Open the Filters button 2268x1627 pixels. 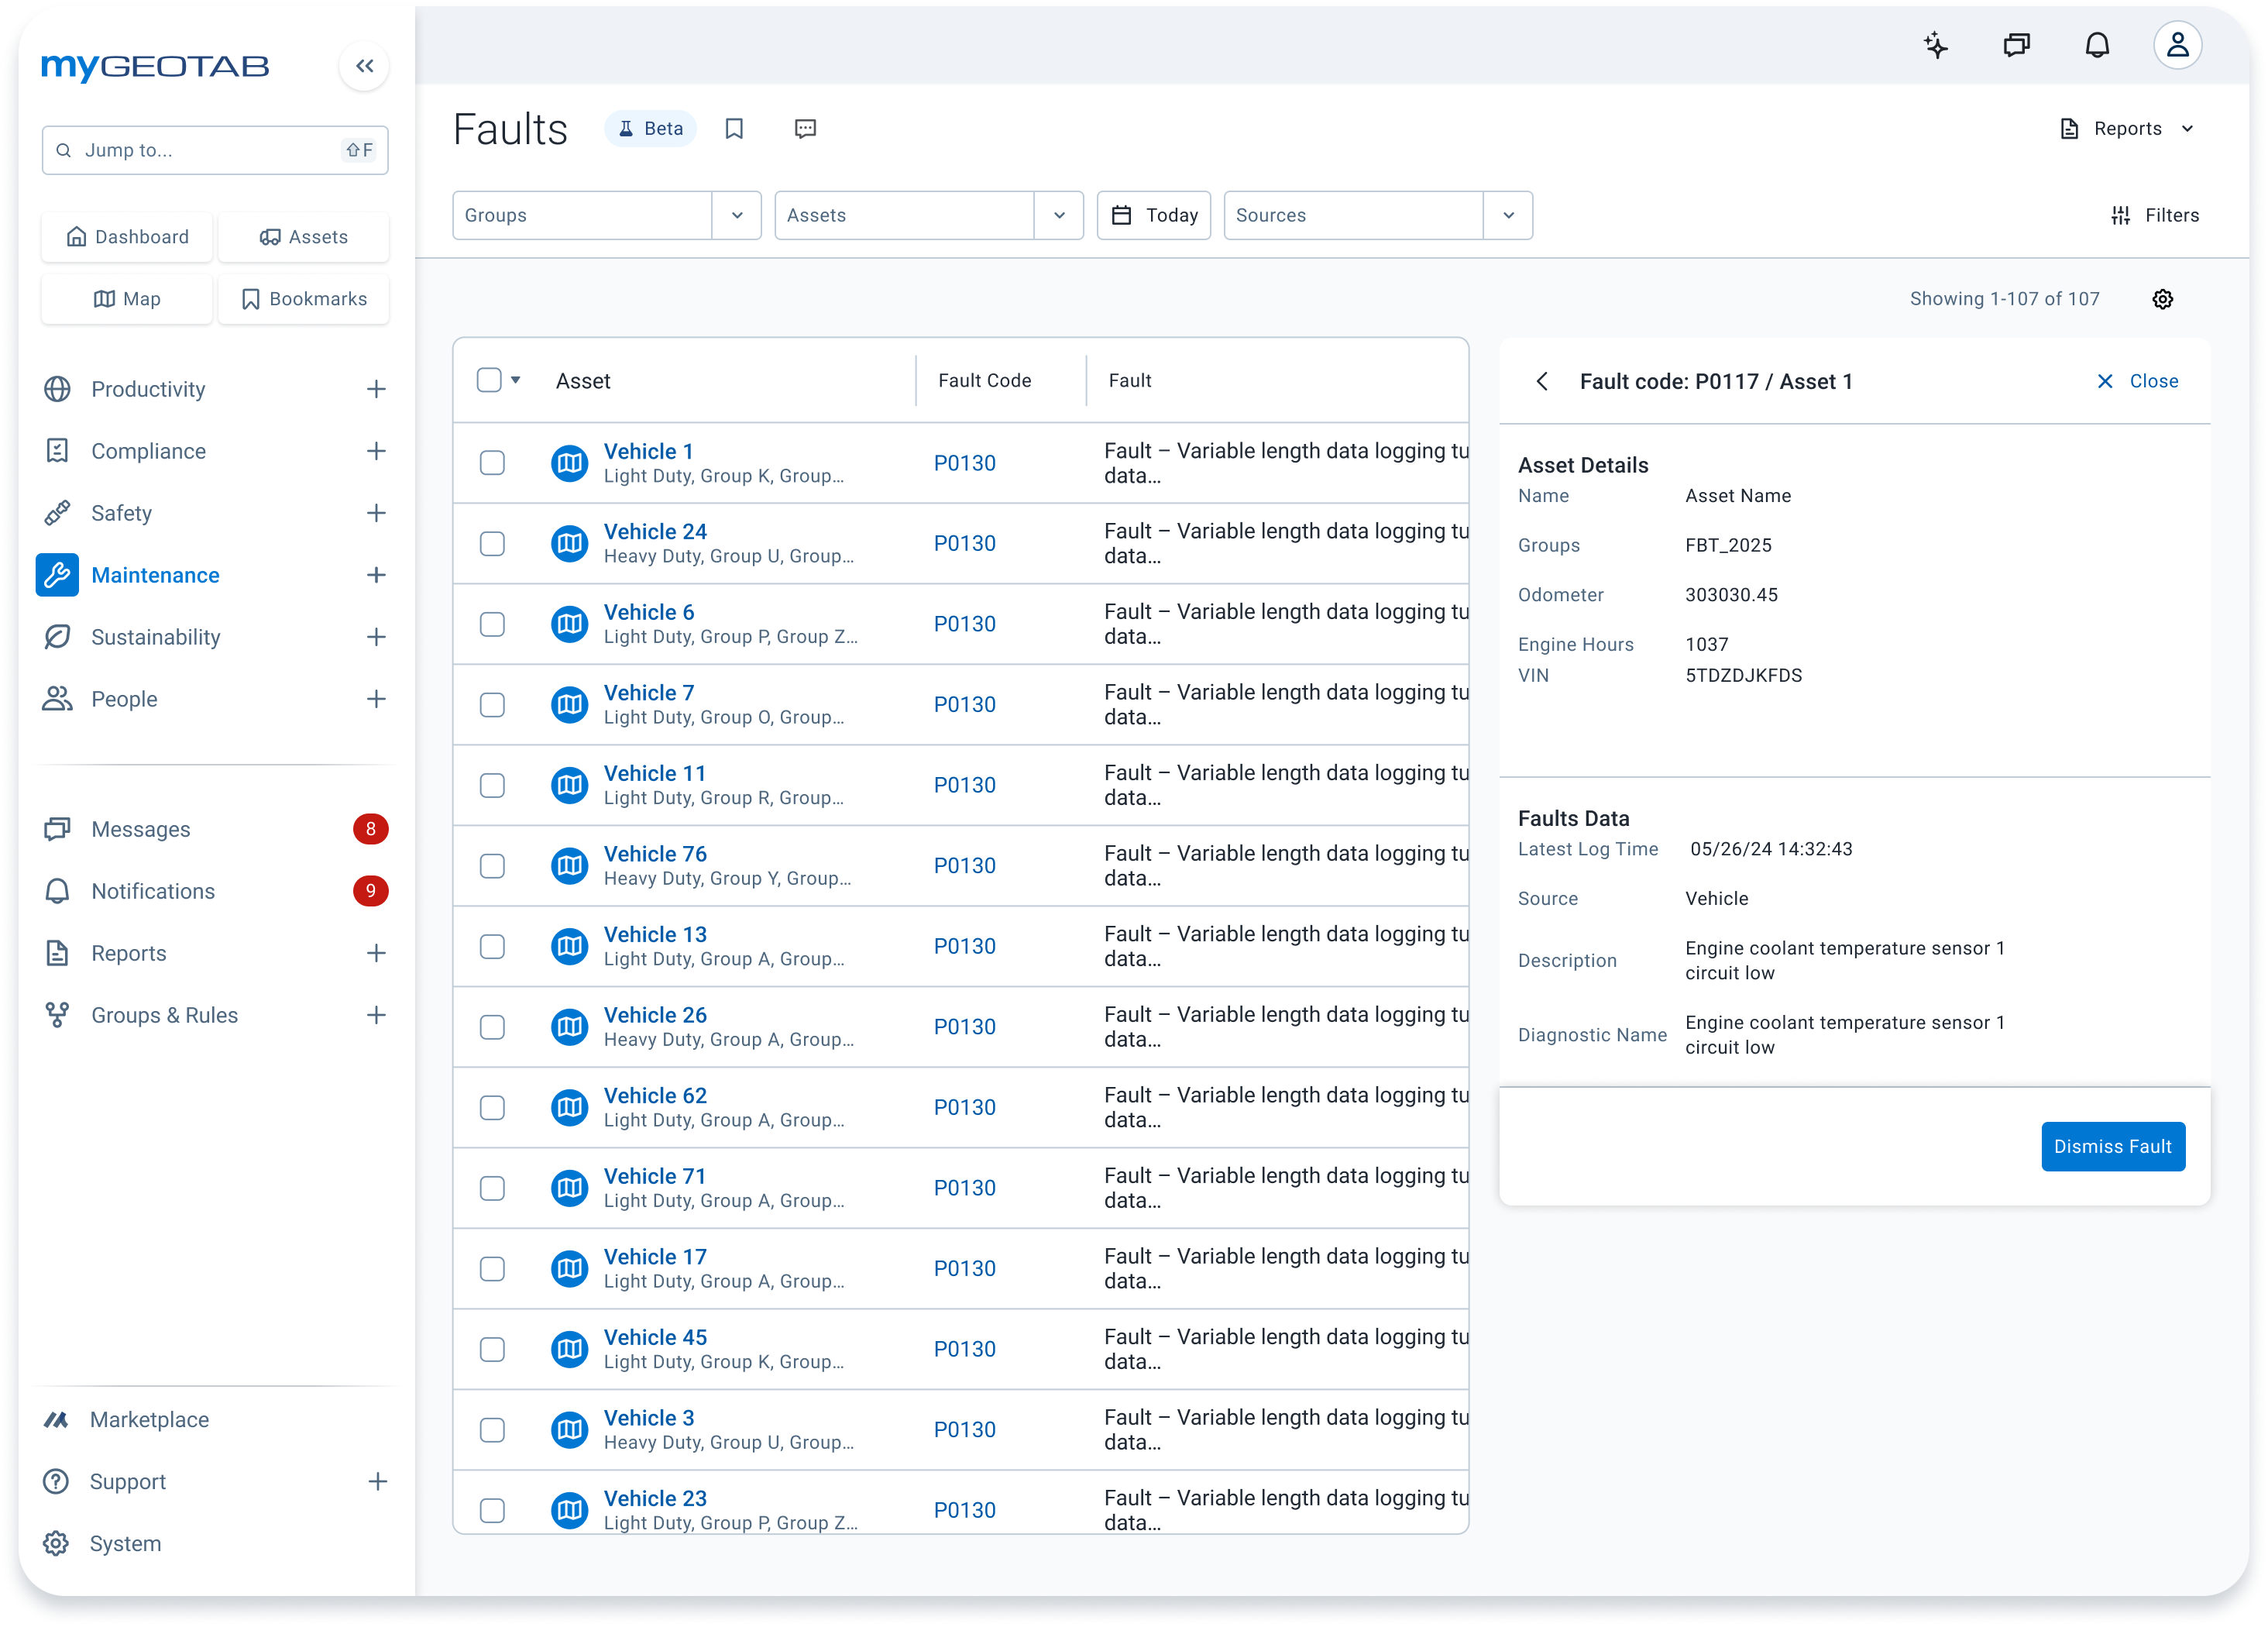click(x=2153, y=215)
